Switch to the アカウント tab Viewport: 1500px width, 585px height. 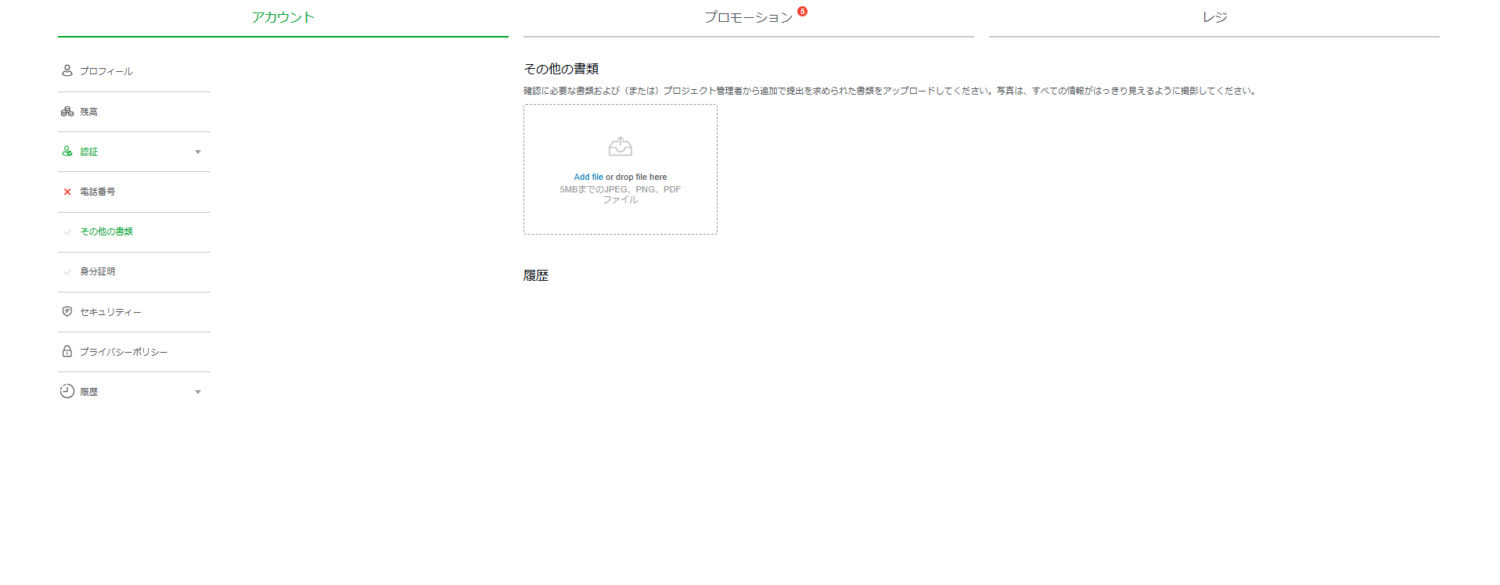[283, 17]
